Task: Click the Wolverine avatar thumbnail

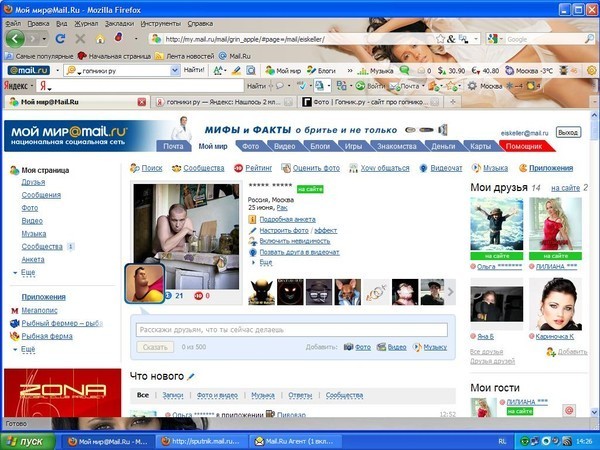Action: 261,292
